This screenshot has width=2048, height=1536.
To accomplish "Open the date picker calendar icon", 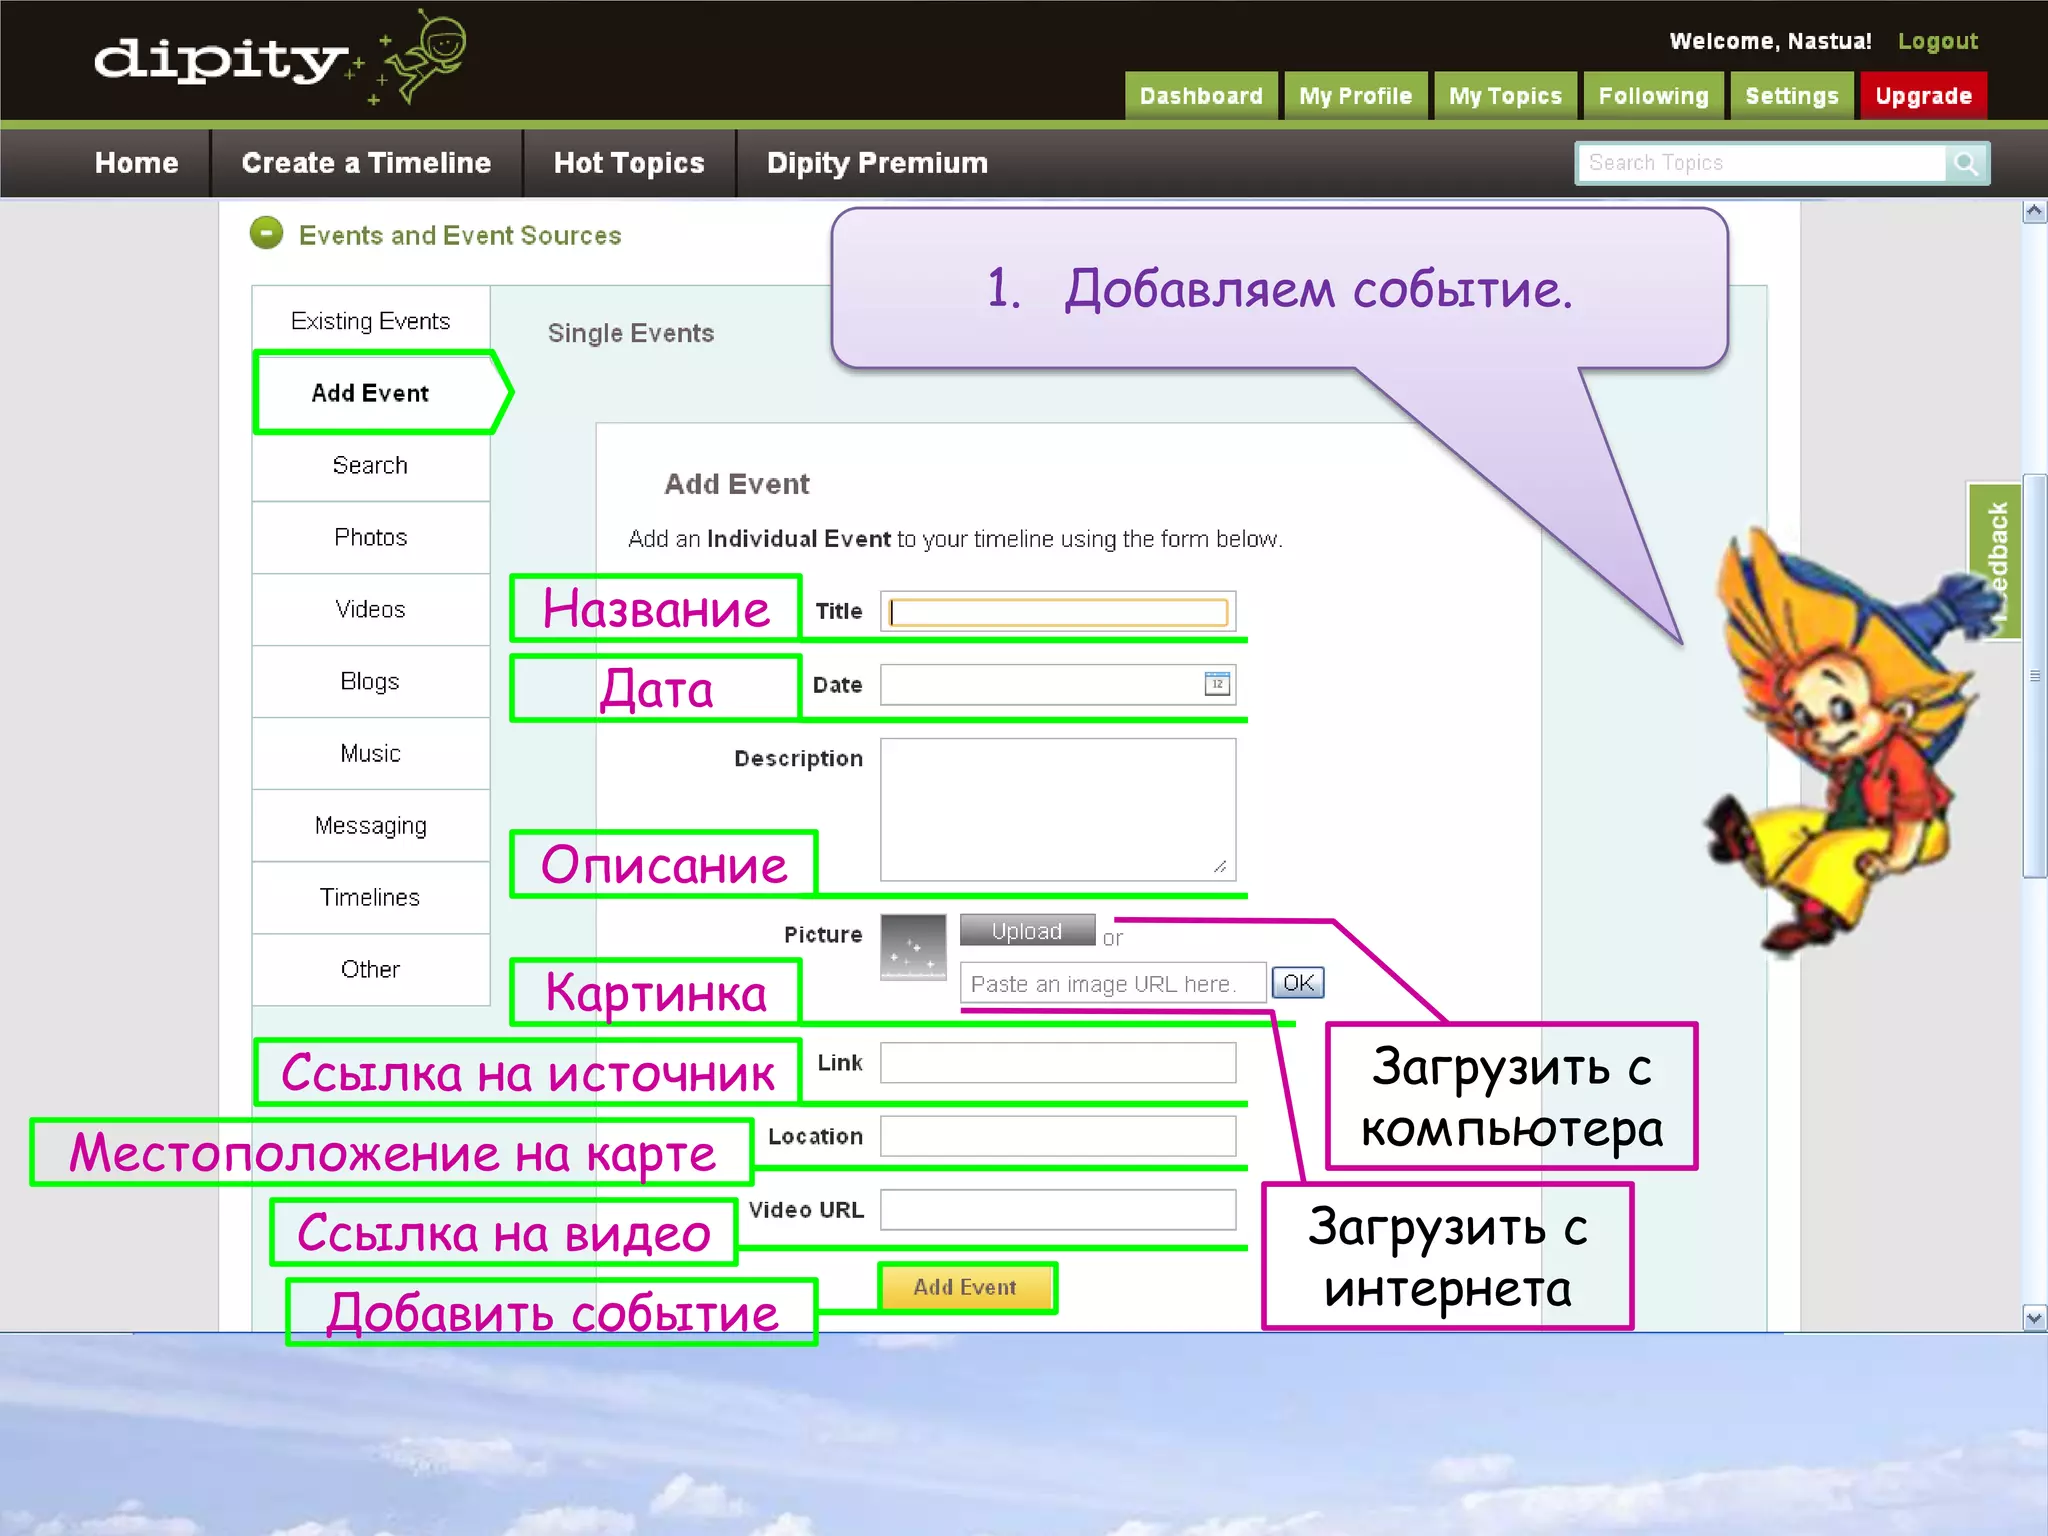I will click(1217, 684).
